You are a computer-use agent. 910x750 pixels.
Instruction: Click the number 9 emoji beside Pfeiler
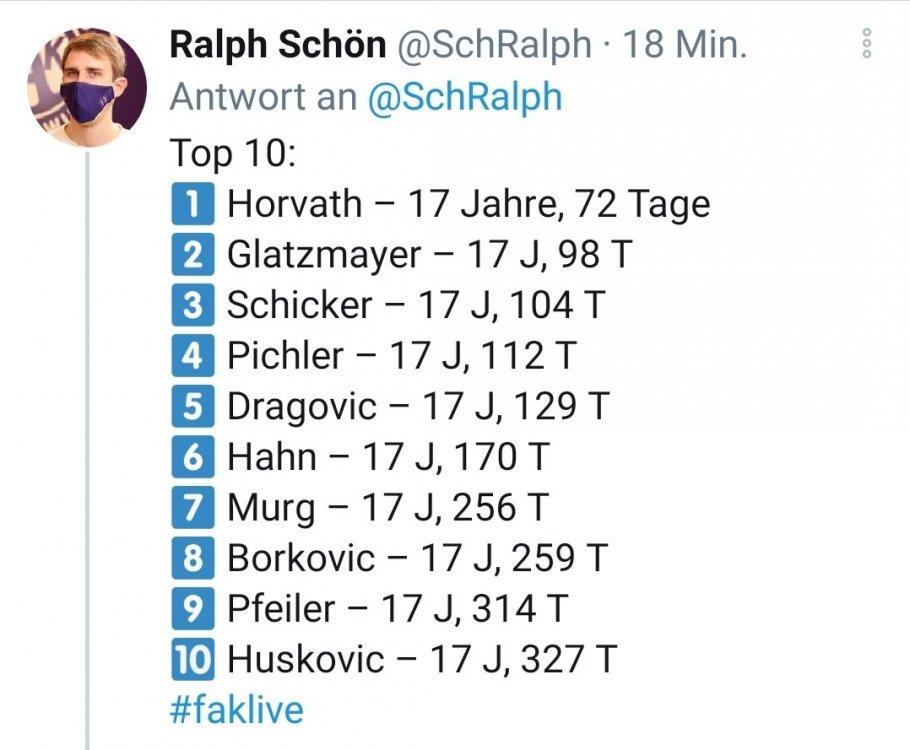click(x=193, y=608)
